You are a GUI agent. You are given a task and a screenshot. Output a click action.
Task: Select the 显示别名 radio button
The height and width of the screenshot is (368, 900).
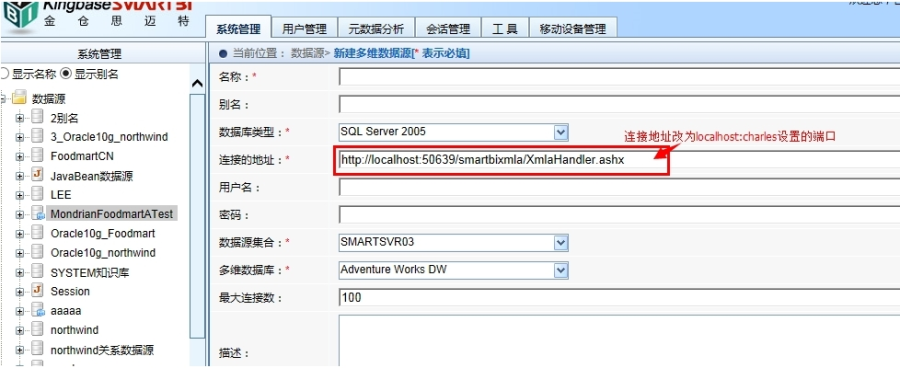point(65,73)
